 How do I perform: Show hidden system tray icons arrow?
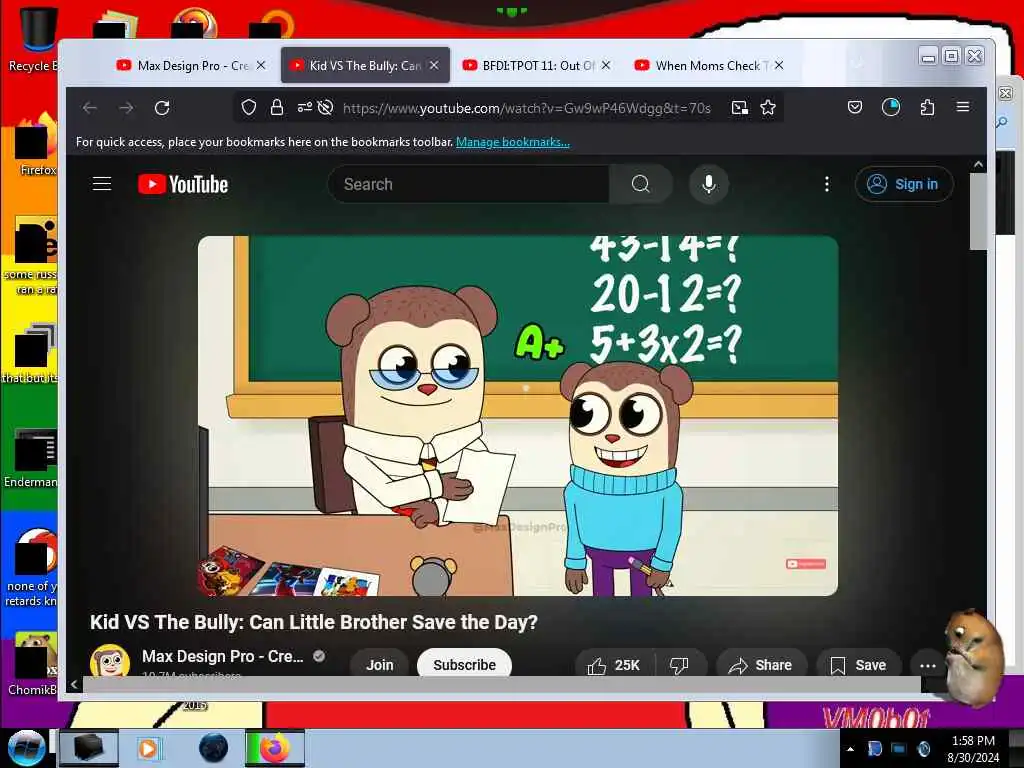[x=850, y=749]
